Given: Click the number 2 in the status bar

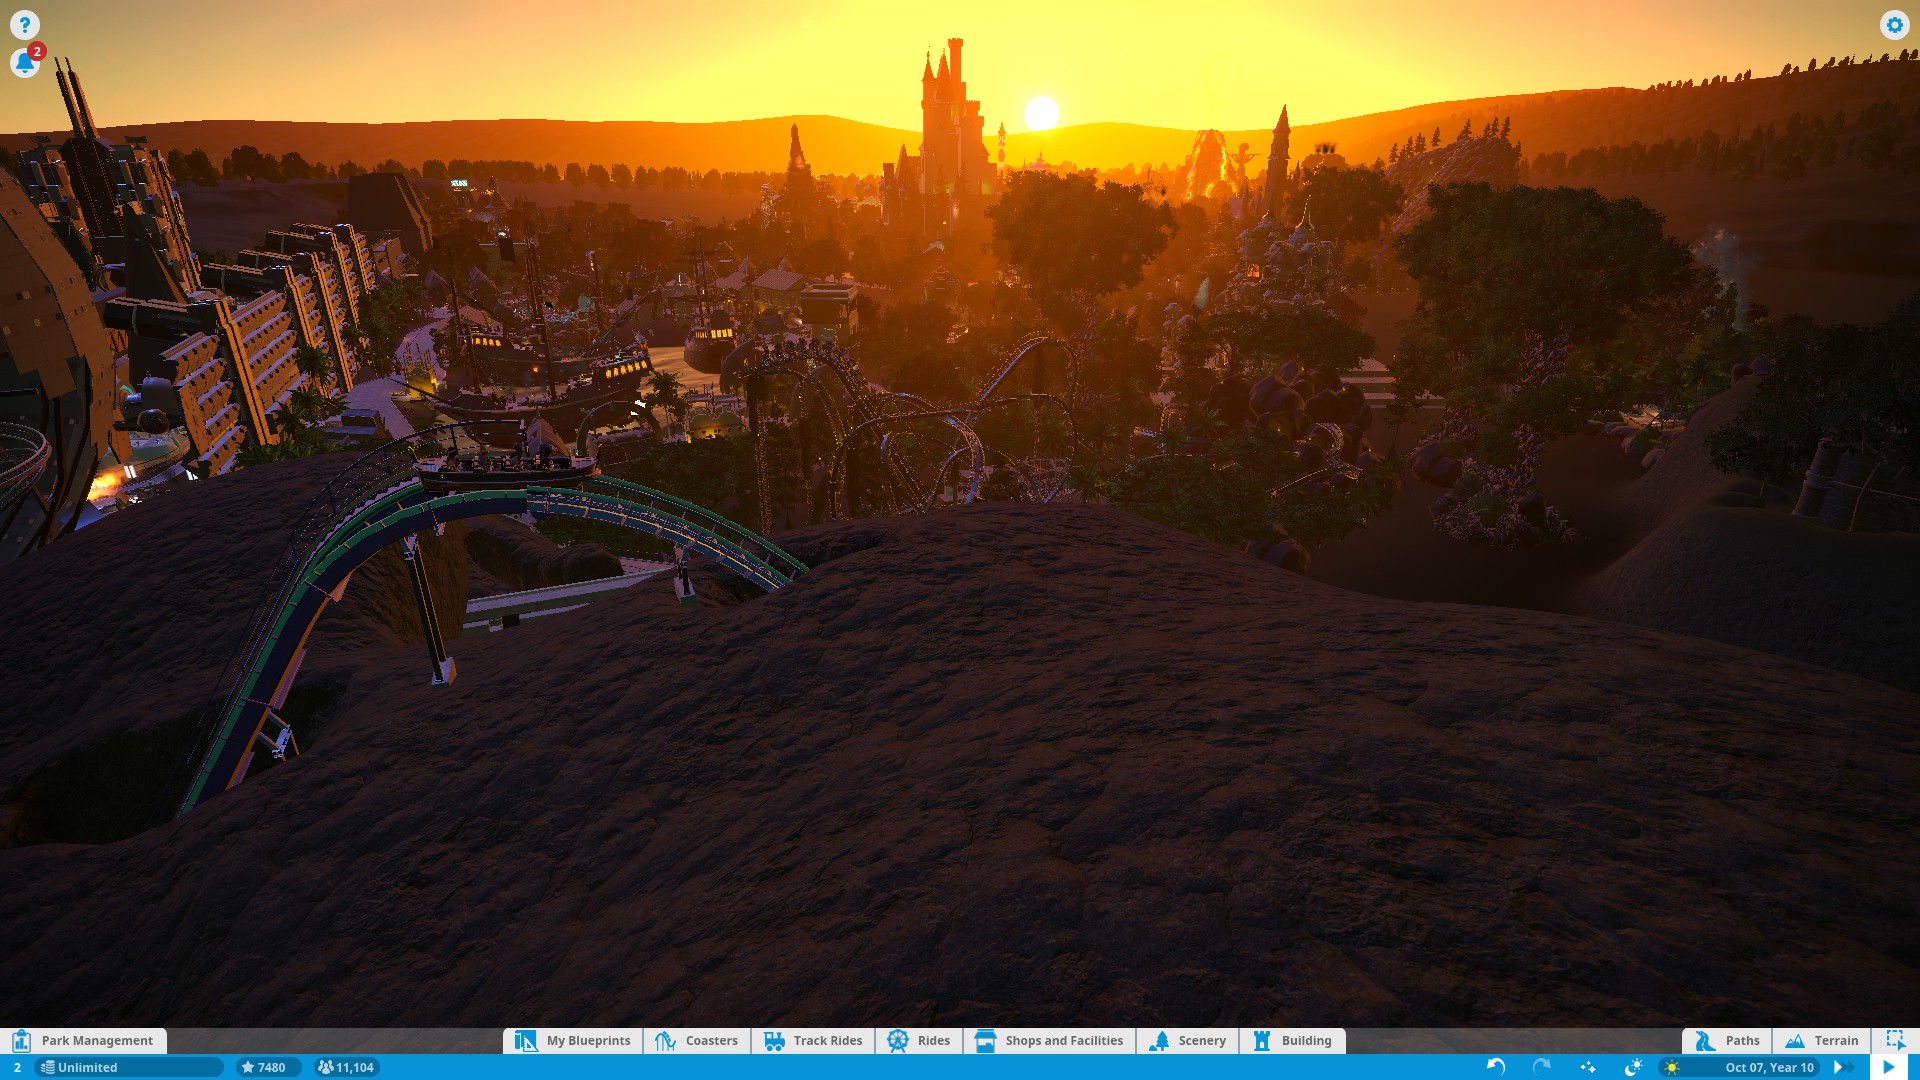Looking at the screenshot, I should 17,1067.
